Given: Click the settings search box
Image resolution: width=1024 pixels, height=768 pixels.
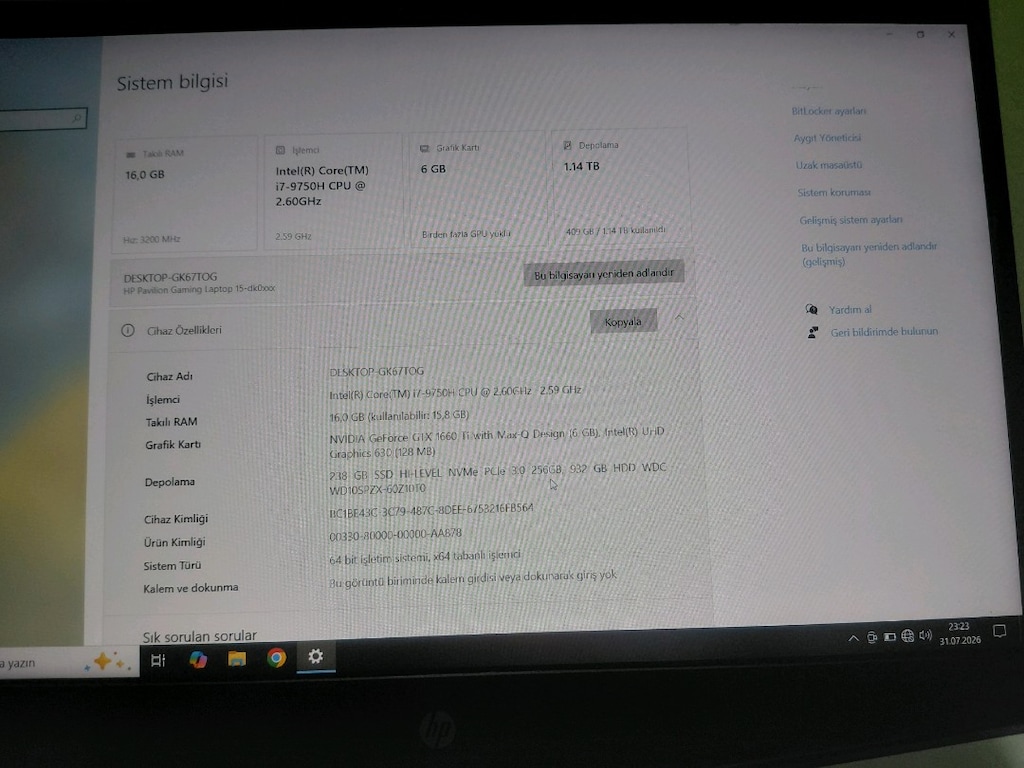Looking at the screenshot, I should 42,120.
